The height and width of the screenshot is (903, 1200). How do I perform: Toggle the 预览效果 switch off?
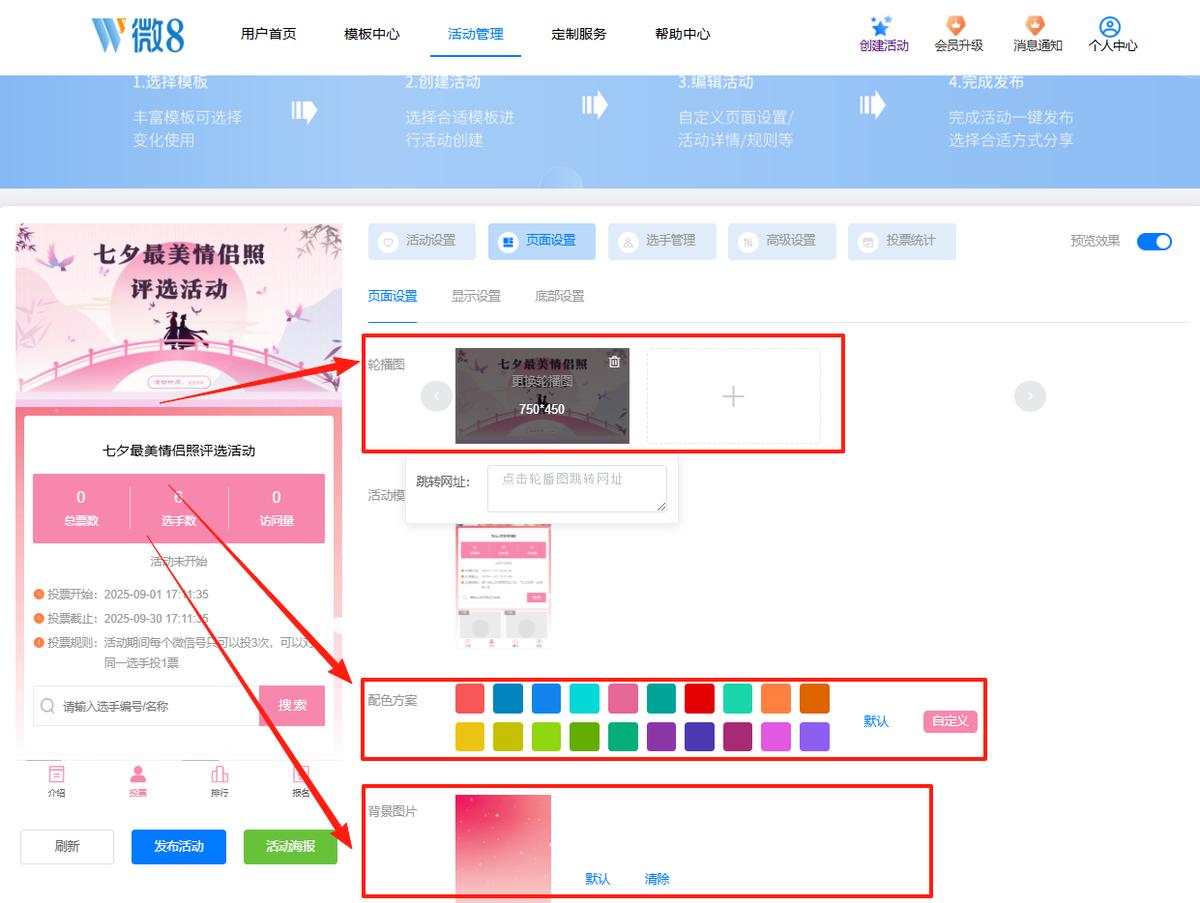tap(1154, 241)
